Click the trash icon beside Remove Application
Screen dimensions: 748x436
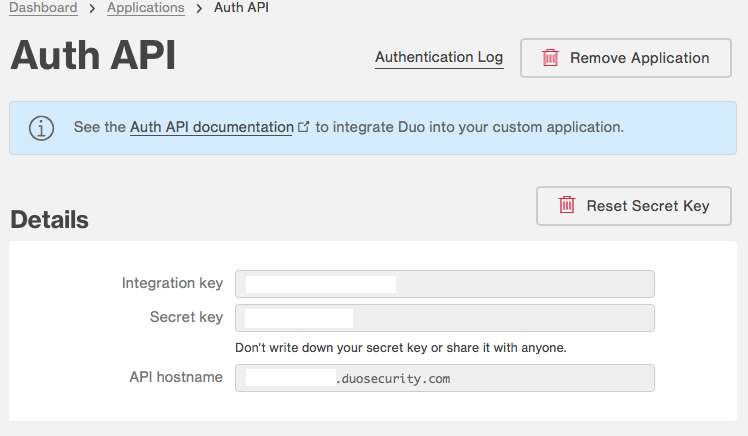click(550, 58)
